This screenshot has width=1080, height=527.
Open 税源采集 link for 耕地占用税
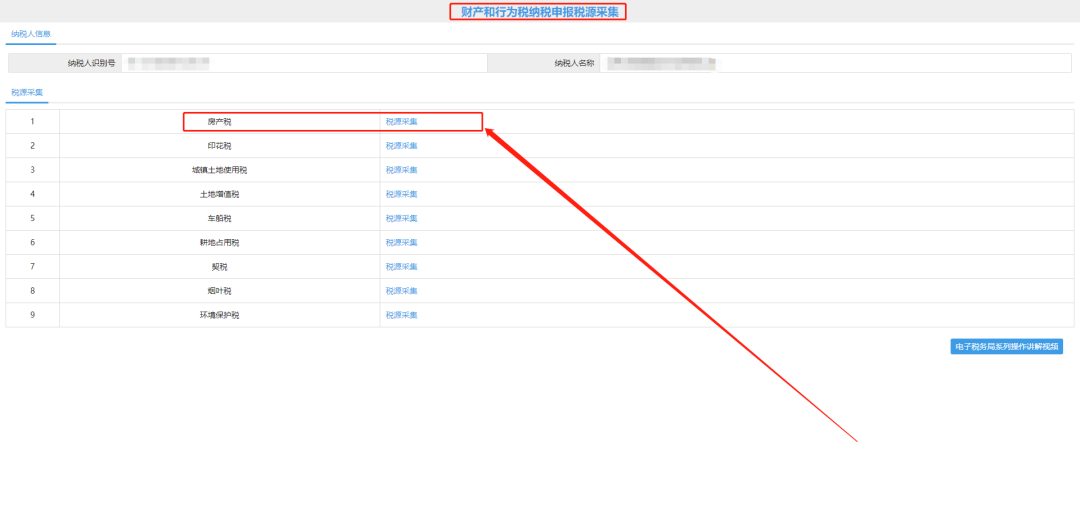pos(401,242)
